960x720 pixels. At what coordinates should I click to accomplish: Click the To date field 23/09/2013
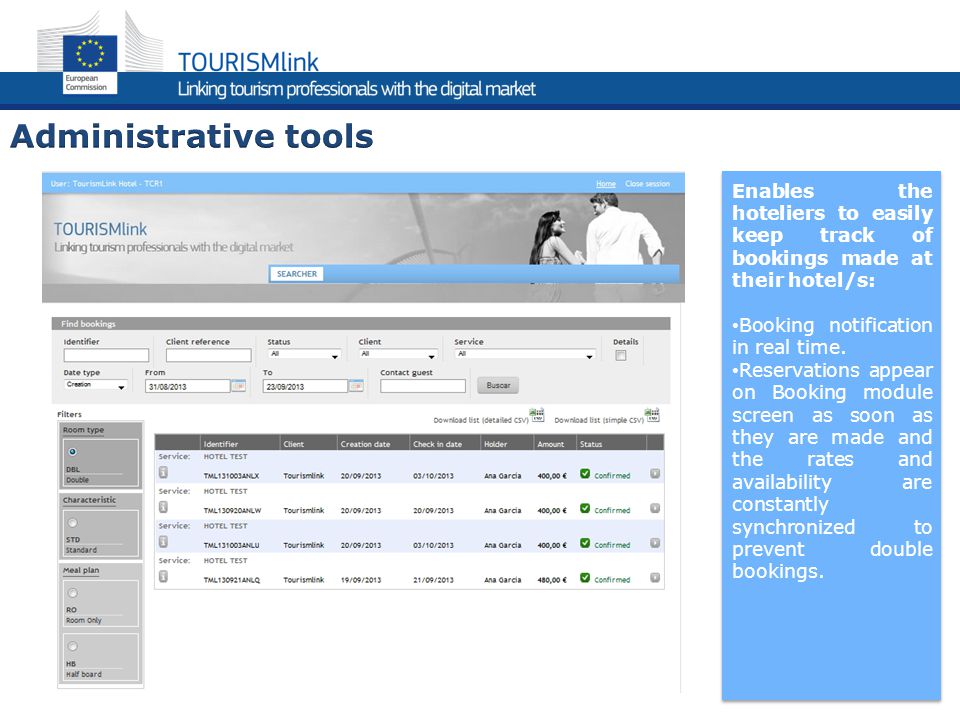[x=305, y=386]
